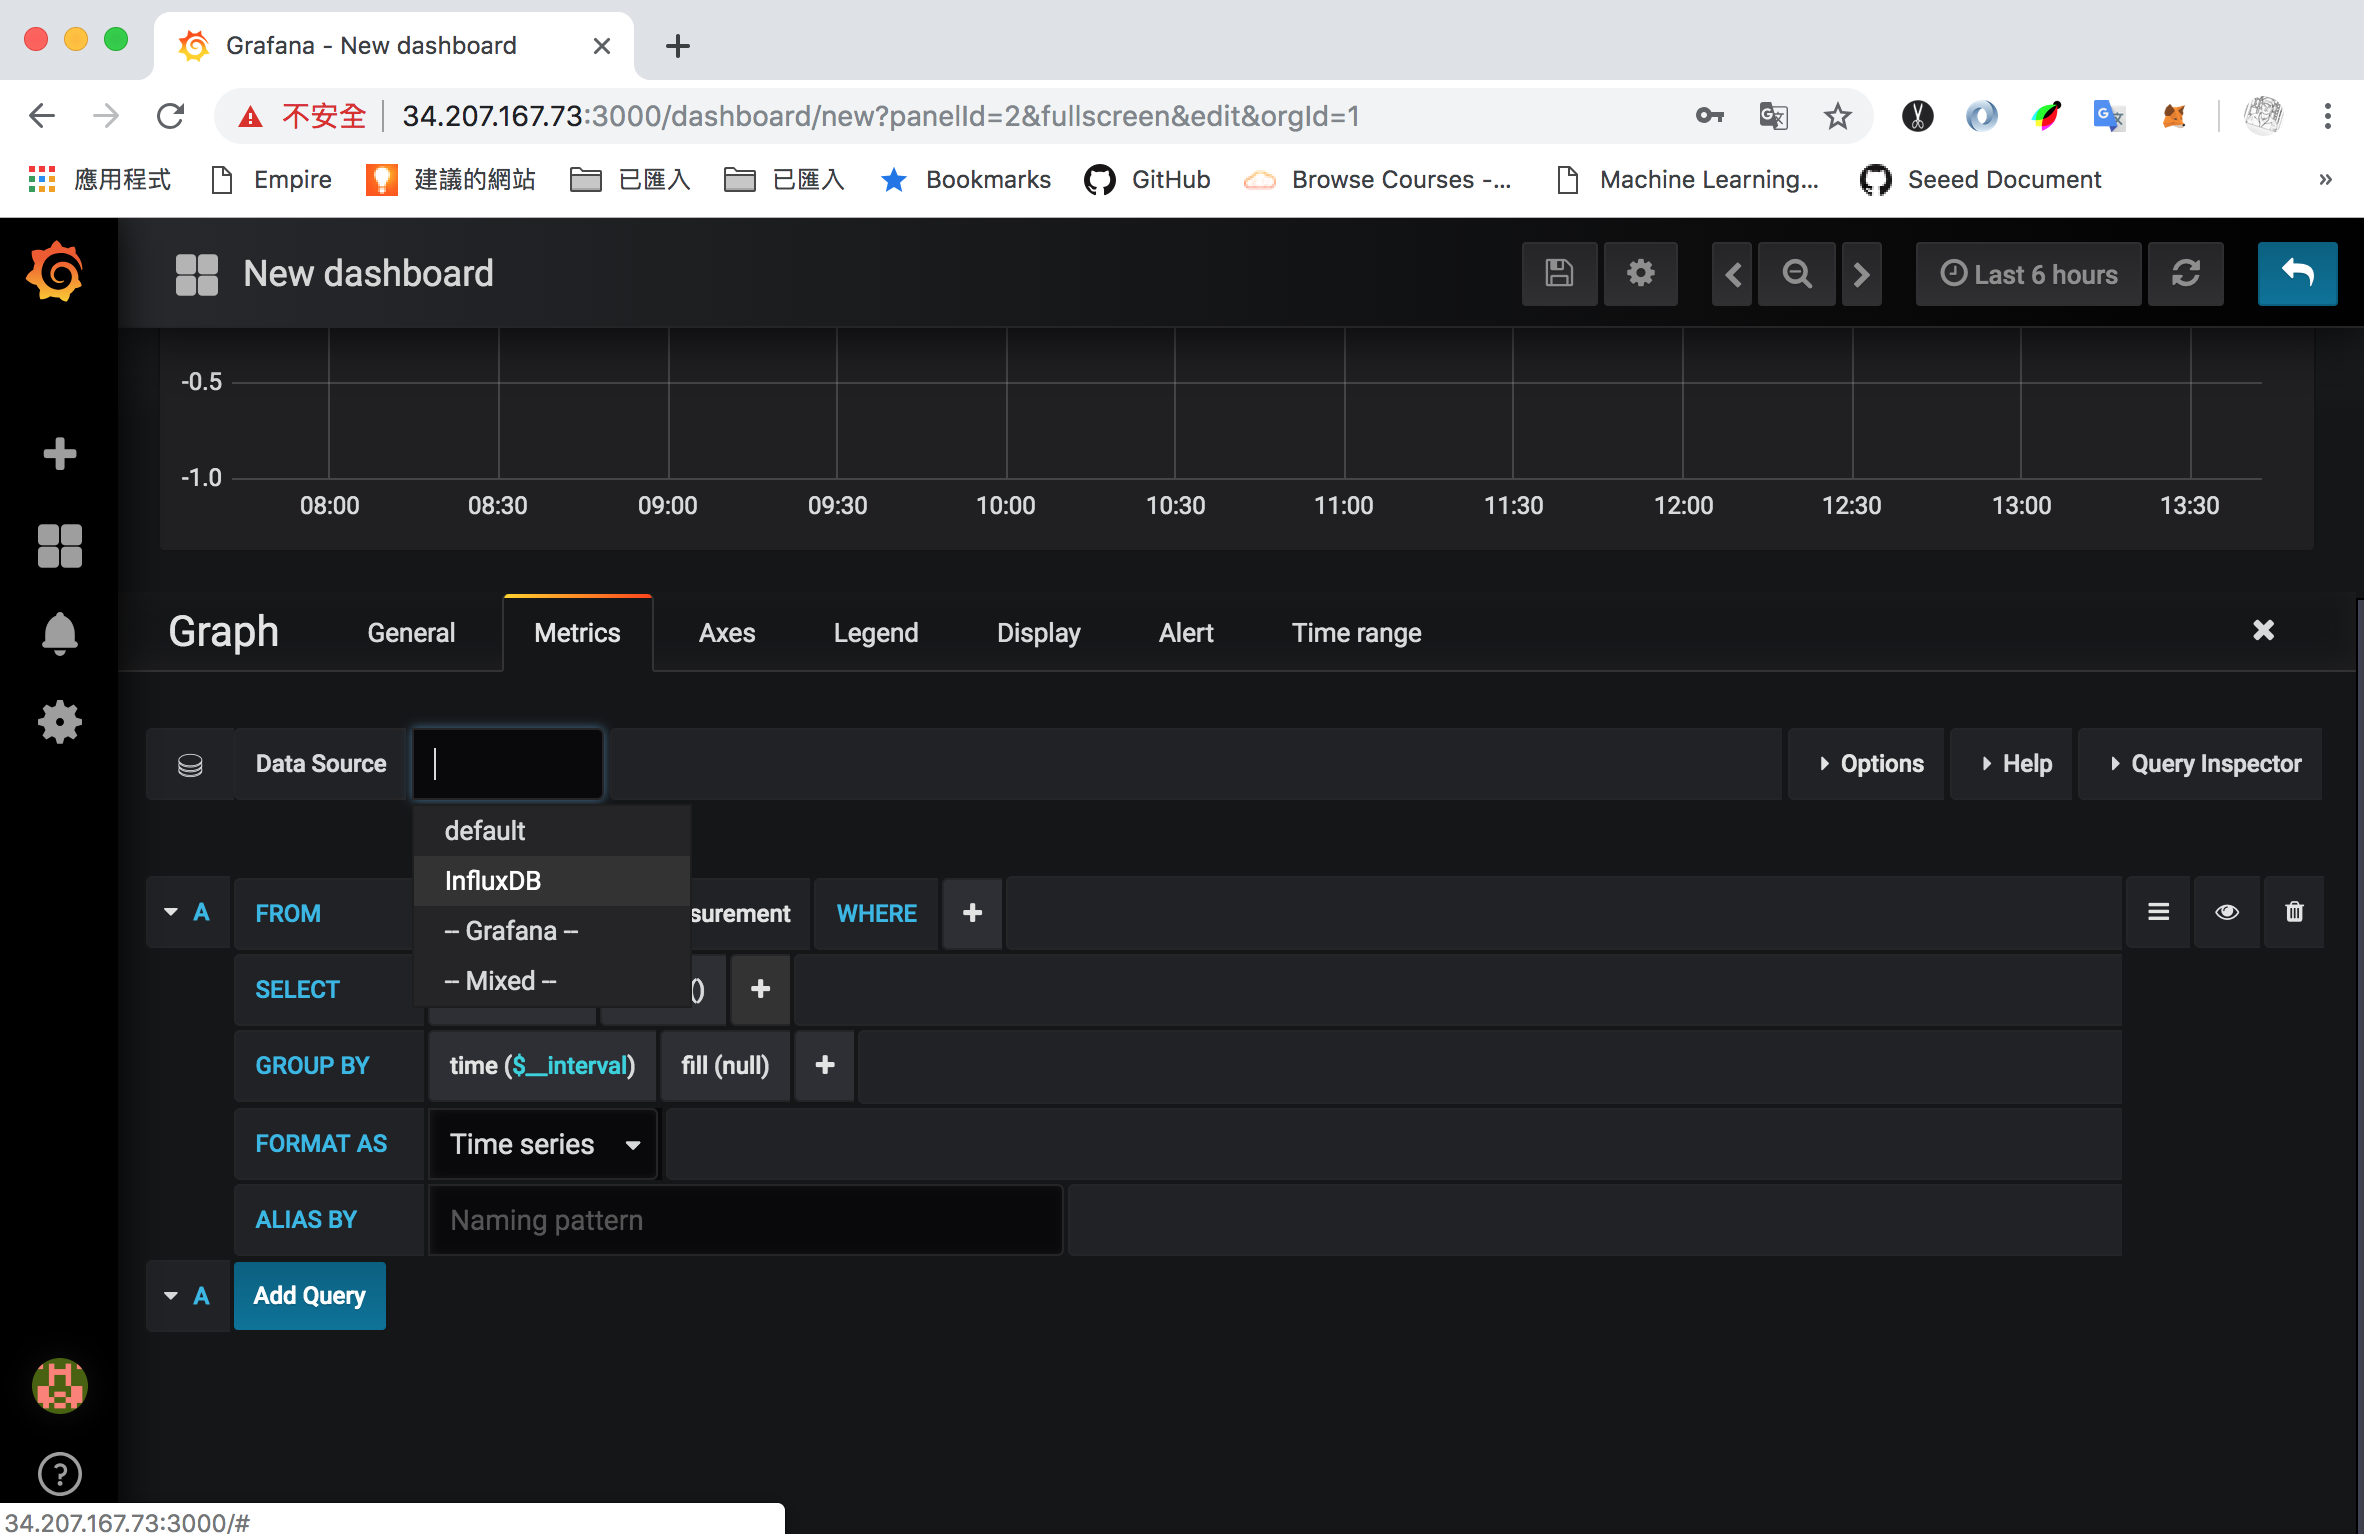Add a WHERE condition with plus button

(x=972, y=912)
